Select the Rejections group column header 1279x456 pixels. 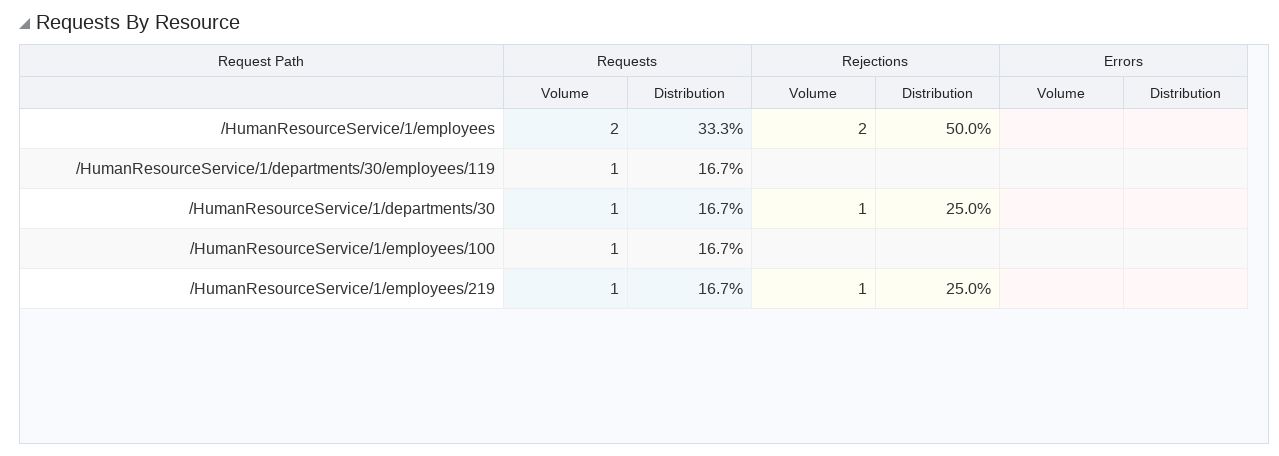tap(874, 61)
